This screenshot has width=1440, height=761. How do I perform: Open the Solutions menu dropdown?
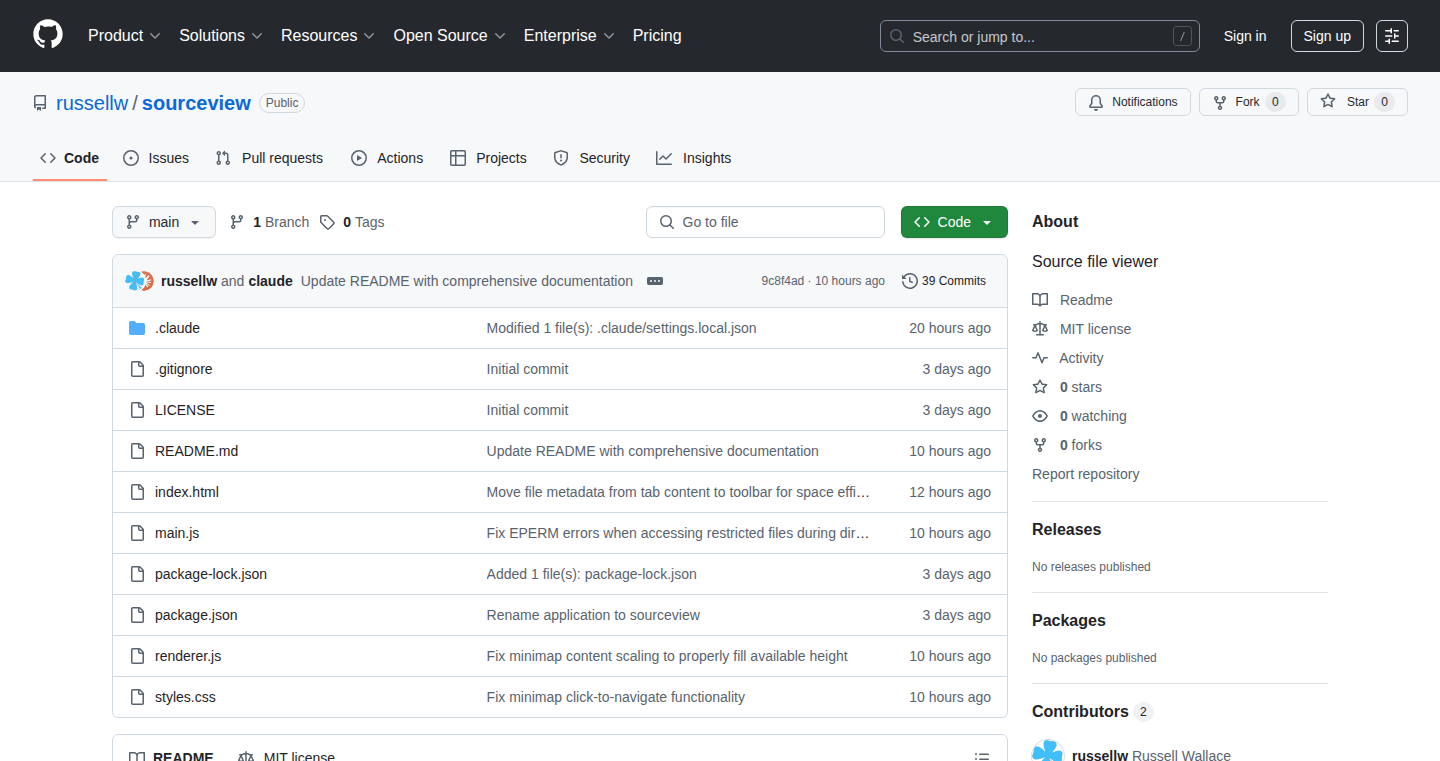tap(221, 36)
